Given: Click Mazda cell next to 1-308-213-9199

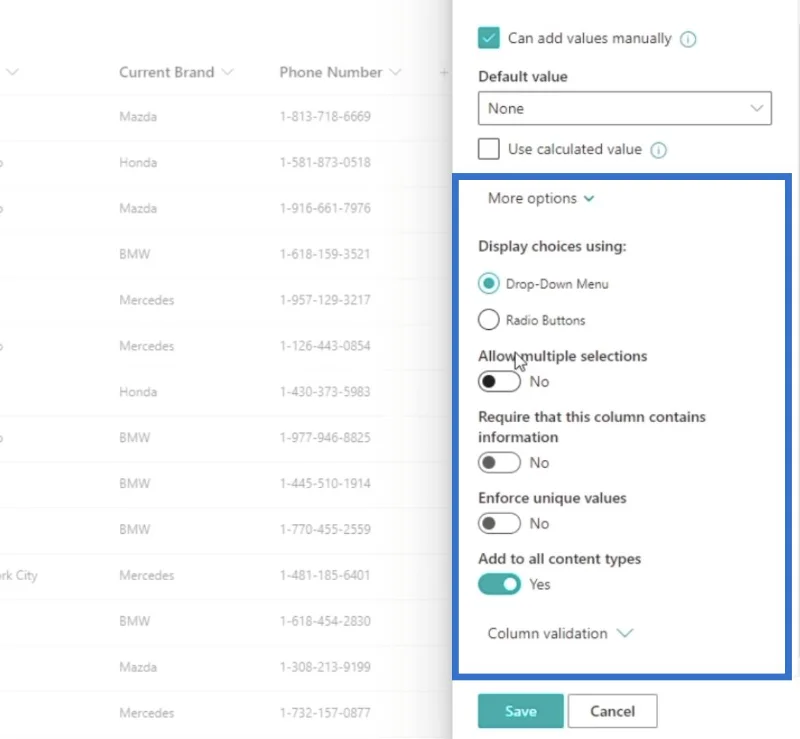Looking at the screenshot, I should point(138,667).
